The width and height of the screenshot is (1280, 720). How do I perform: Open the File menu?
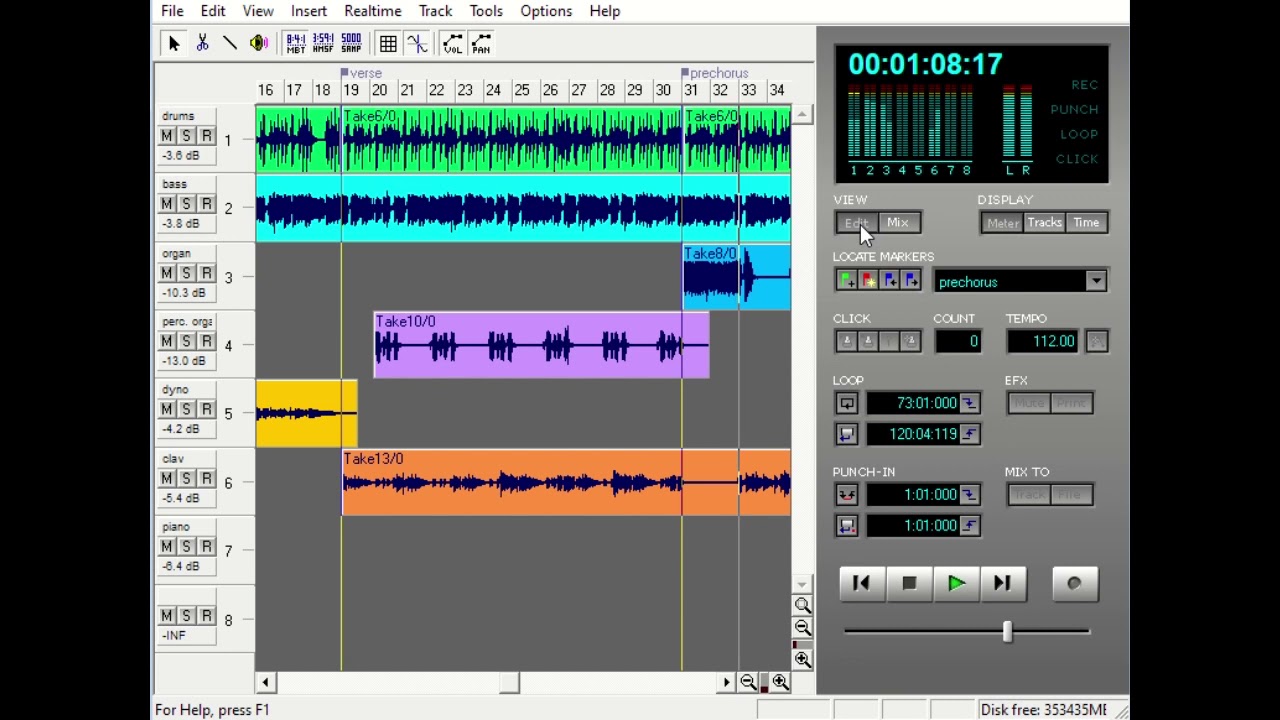172,11
